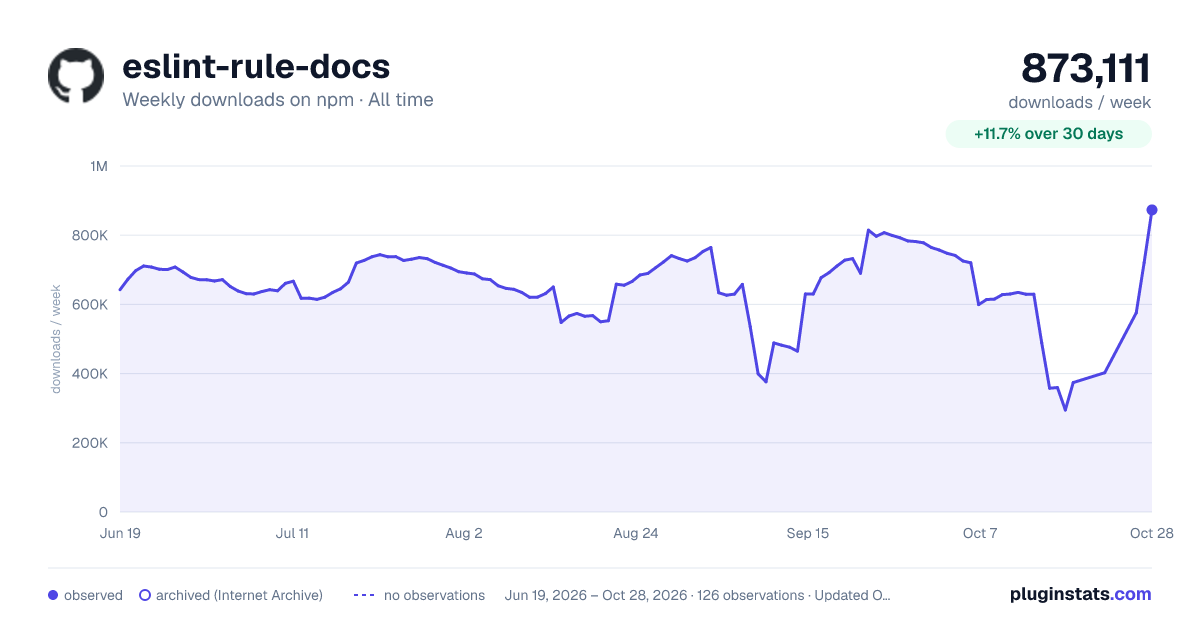Click the 200K y-axis label

(x=91, y=443)
